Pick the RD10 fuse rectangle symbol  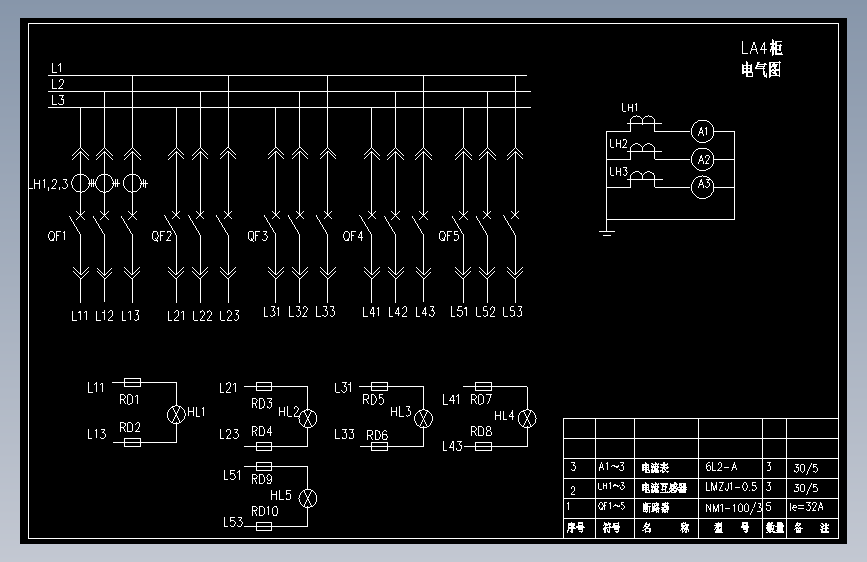[264, 526]
